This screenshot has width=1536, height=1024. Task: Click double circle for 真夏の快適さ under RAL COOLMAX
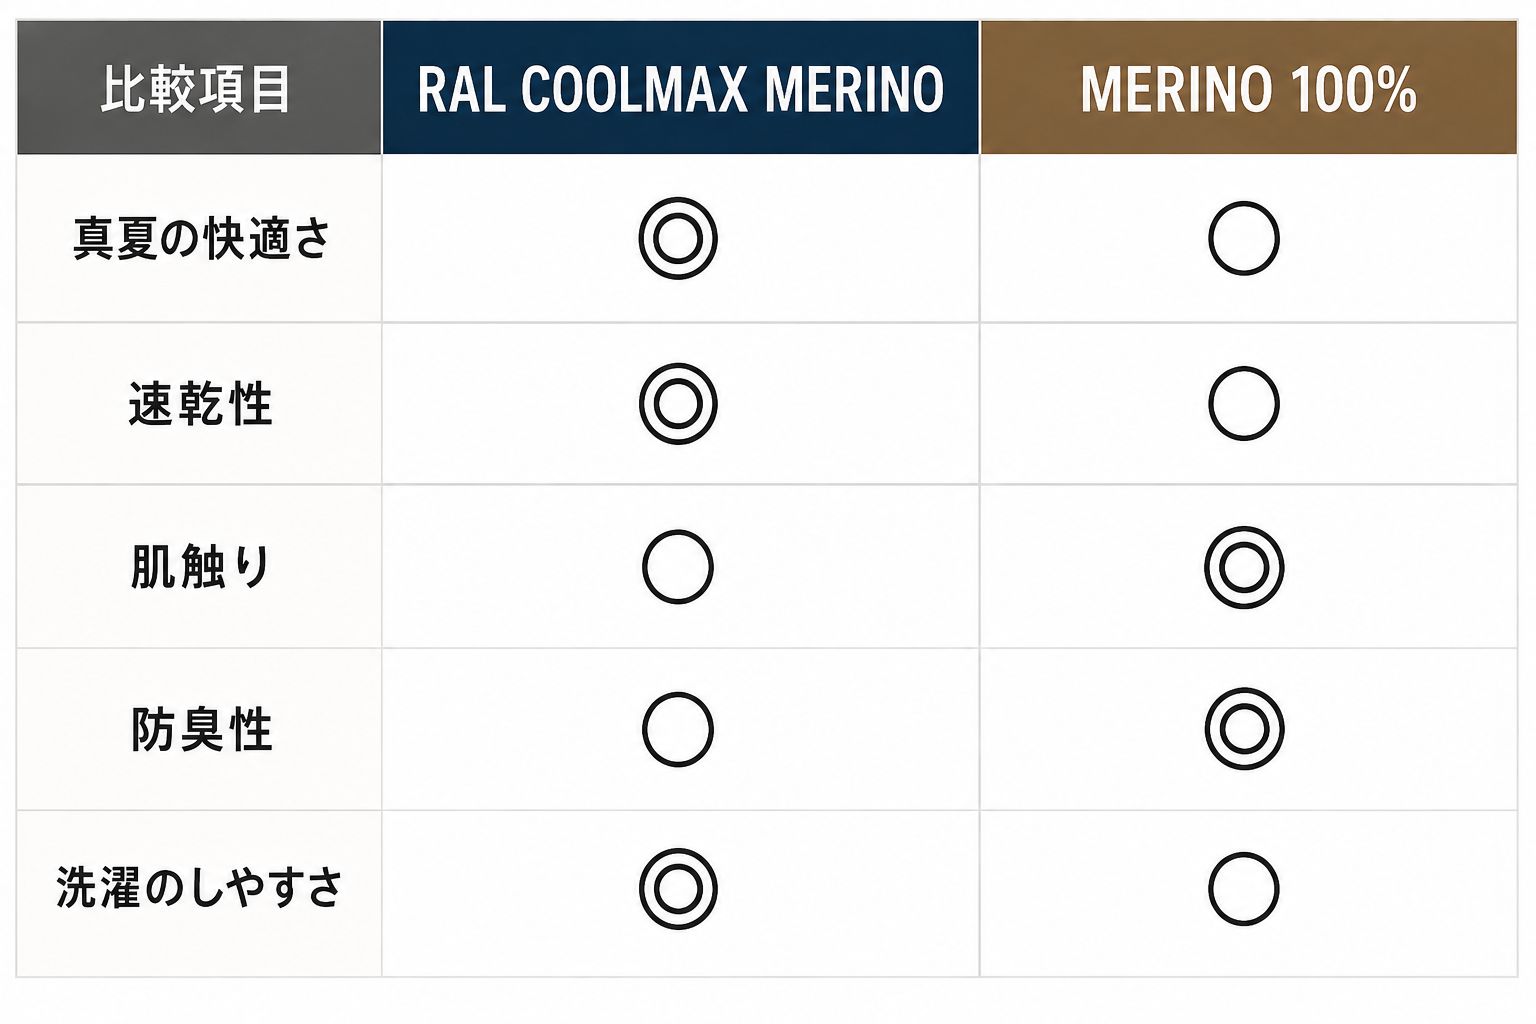coord(678,238)
